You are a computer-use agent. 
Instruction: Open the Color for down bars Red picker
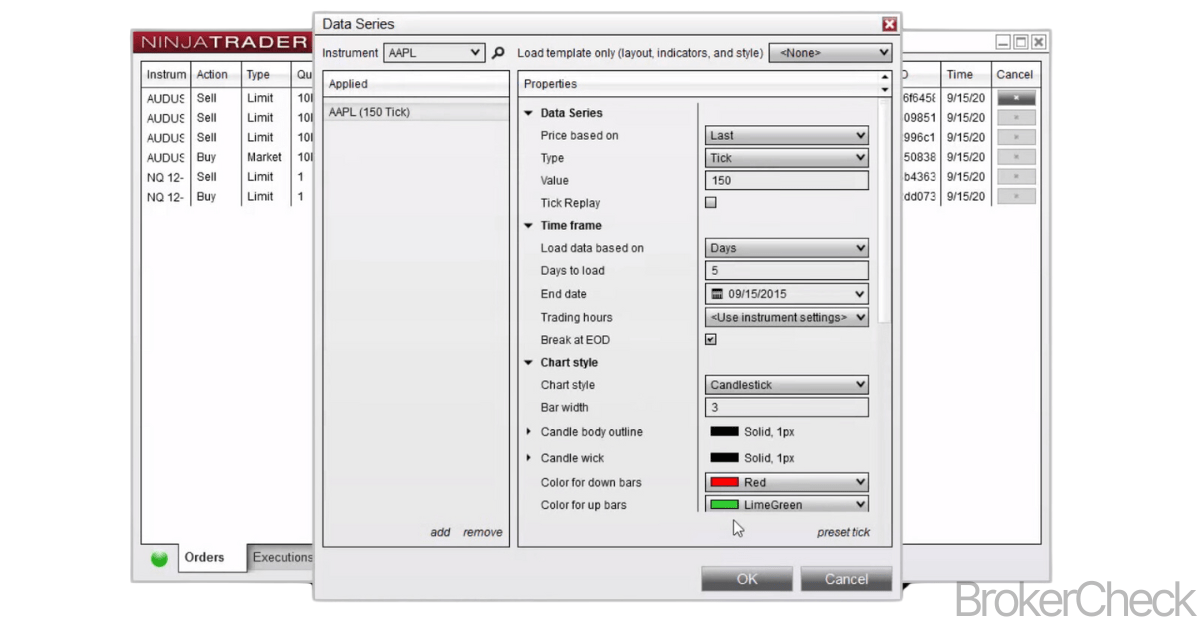point(787,482)
